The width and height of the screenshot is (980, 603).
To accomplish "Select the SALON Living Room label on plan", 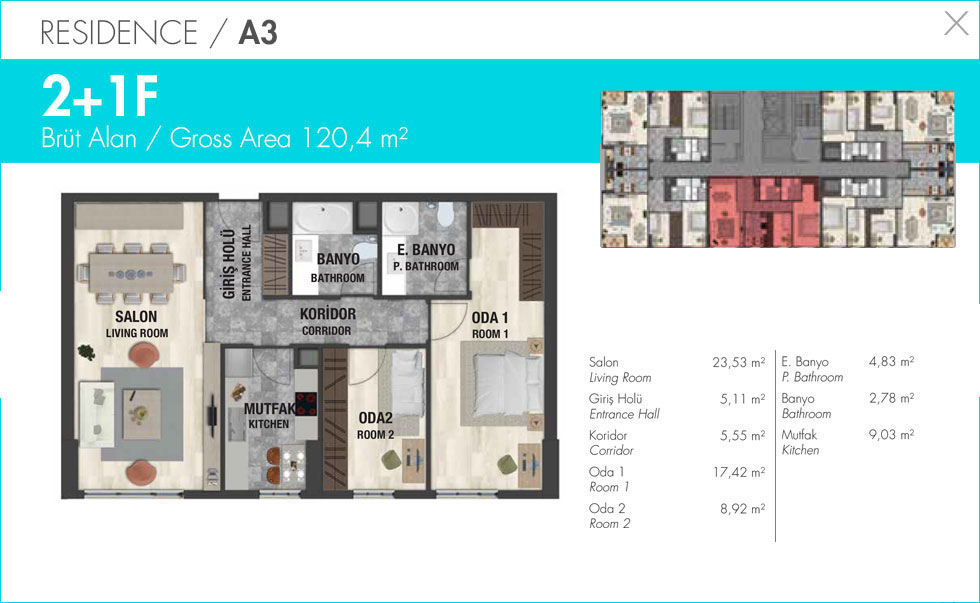I will click(137, 325).
